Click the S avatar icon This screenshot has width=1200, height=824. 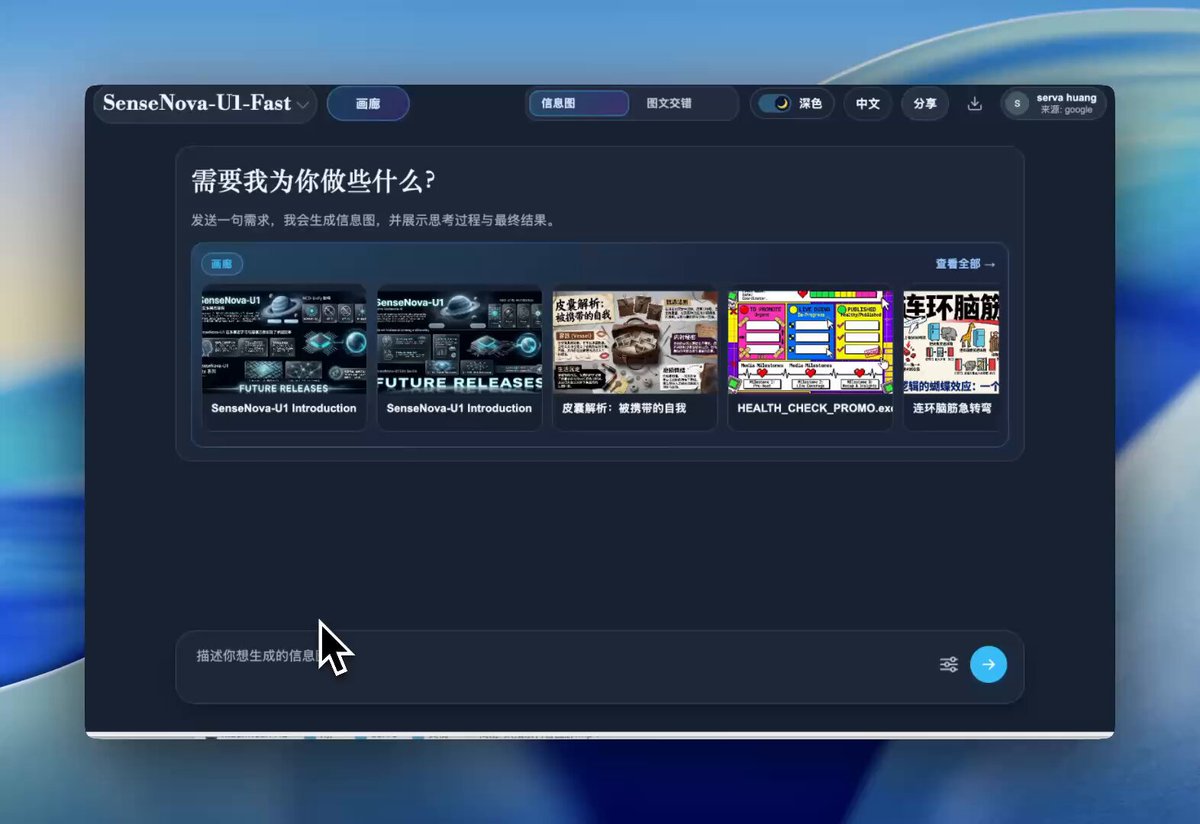pyautogui.click(x=1017, y=103)
